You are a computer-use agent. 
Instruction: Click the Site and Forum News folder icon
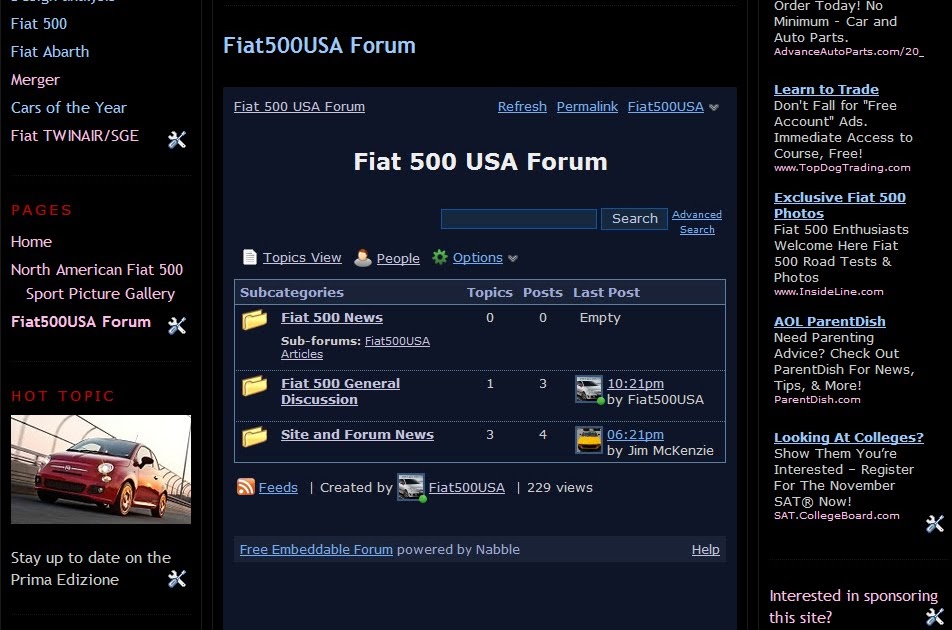click(x=254, y=436)
